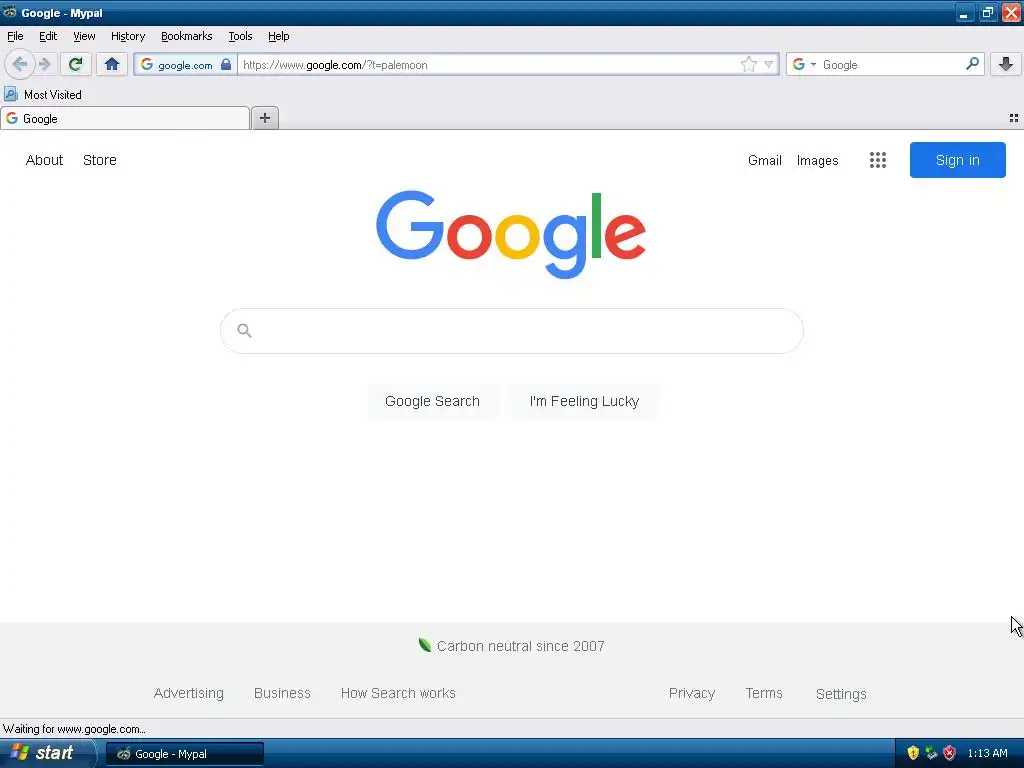Open the Help menu

pyautogui.click(x=279, y=36)
